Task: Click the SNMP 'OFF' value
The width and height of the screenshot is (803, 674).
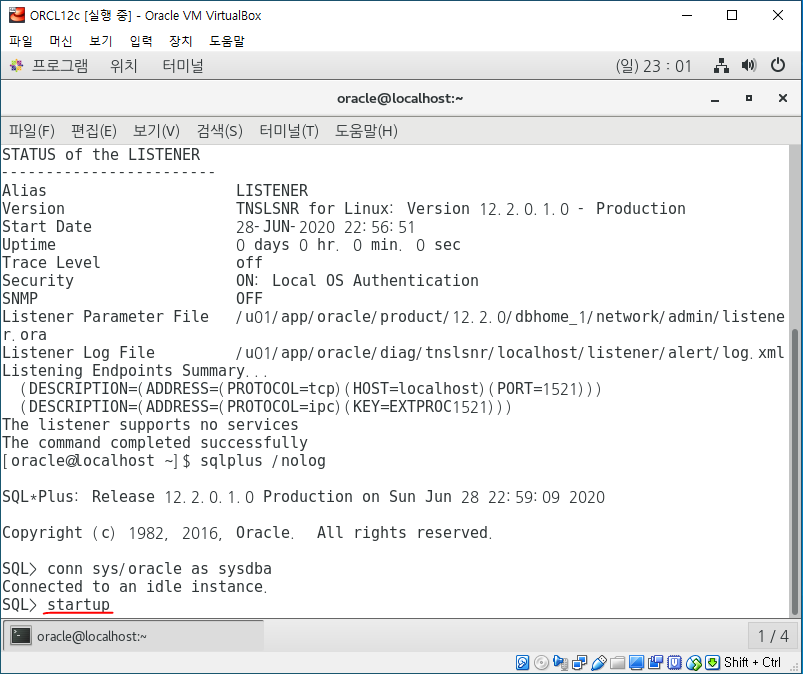Action: coord(249,298)
